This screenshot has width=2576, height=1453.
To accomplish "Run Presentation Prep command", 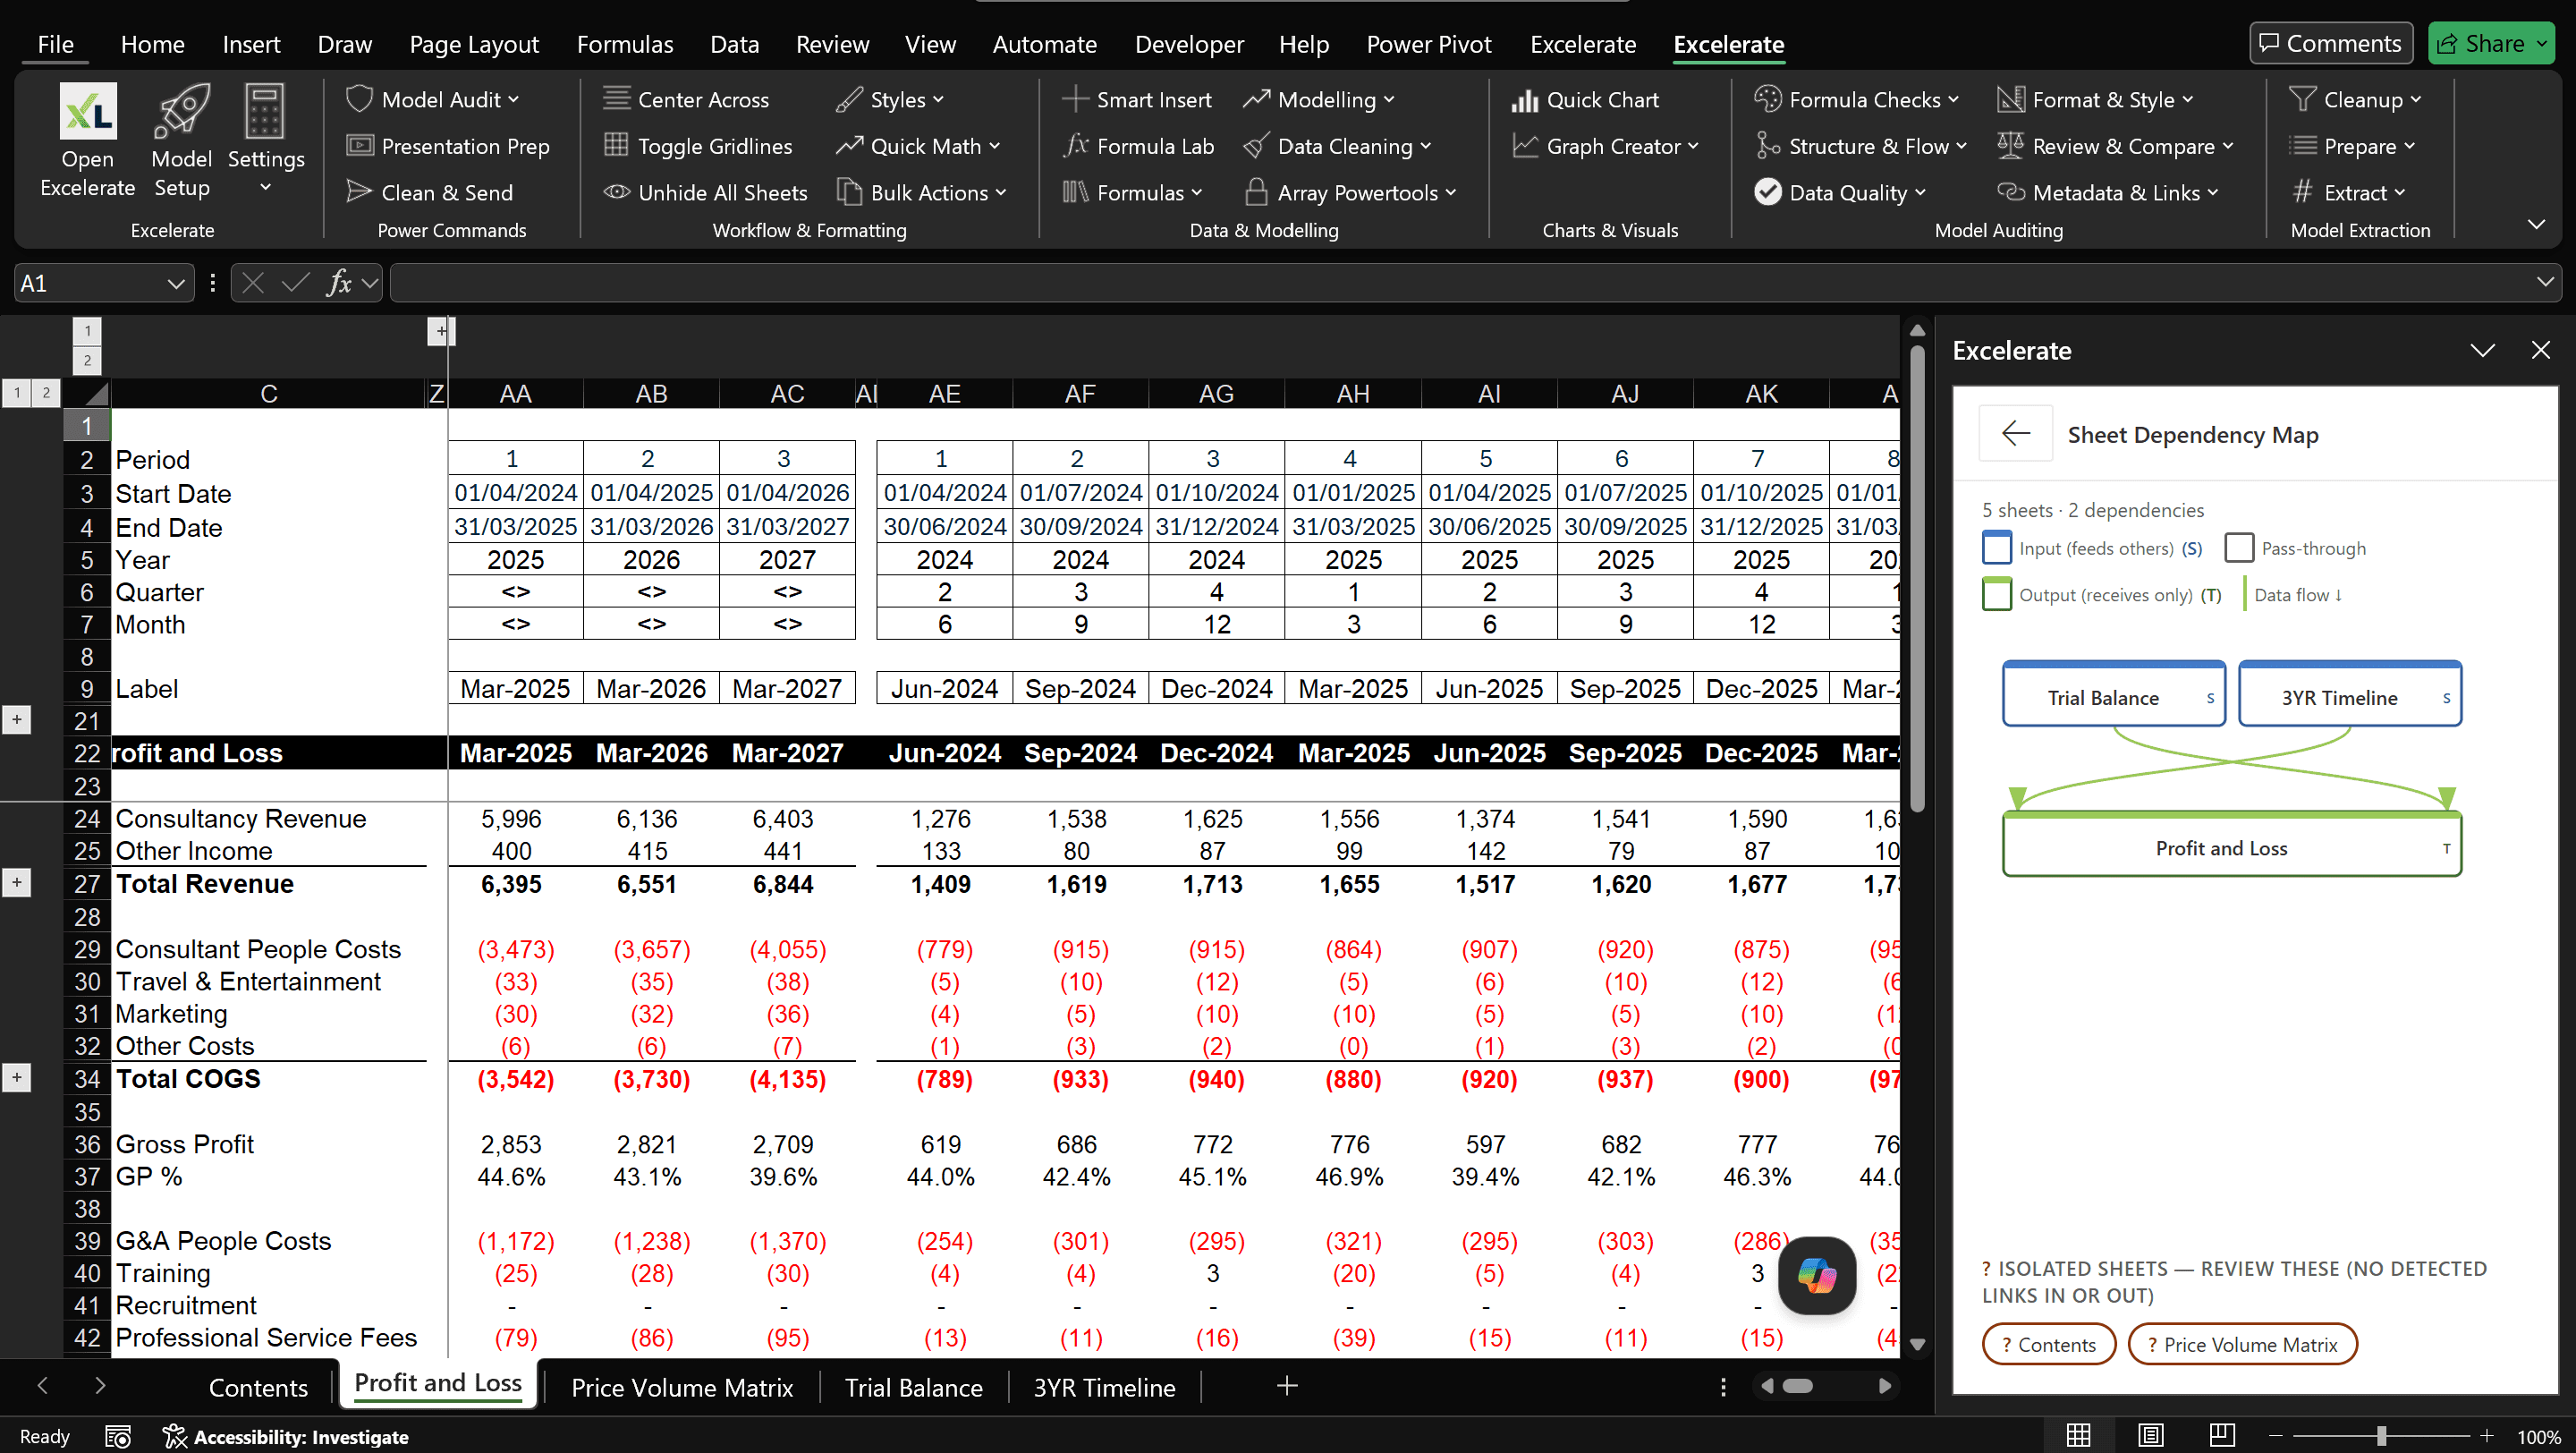I will tap(448, 146).
